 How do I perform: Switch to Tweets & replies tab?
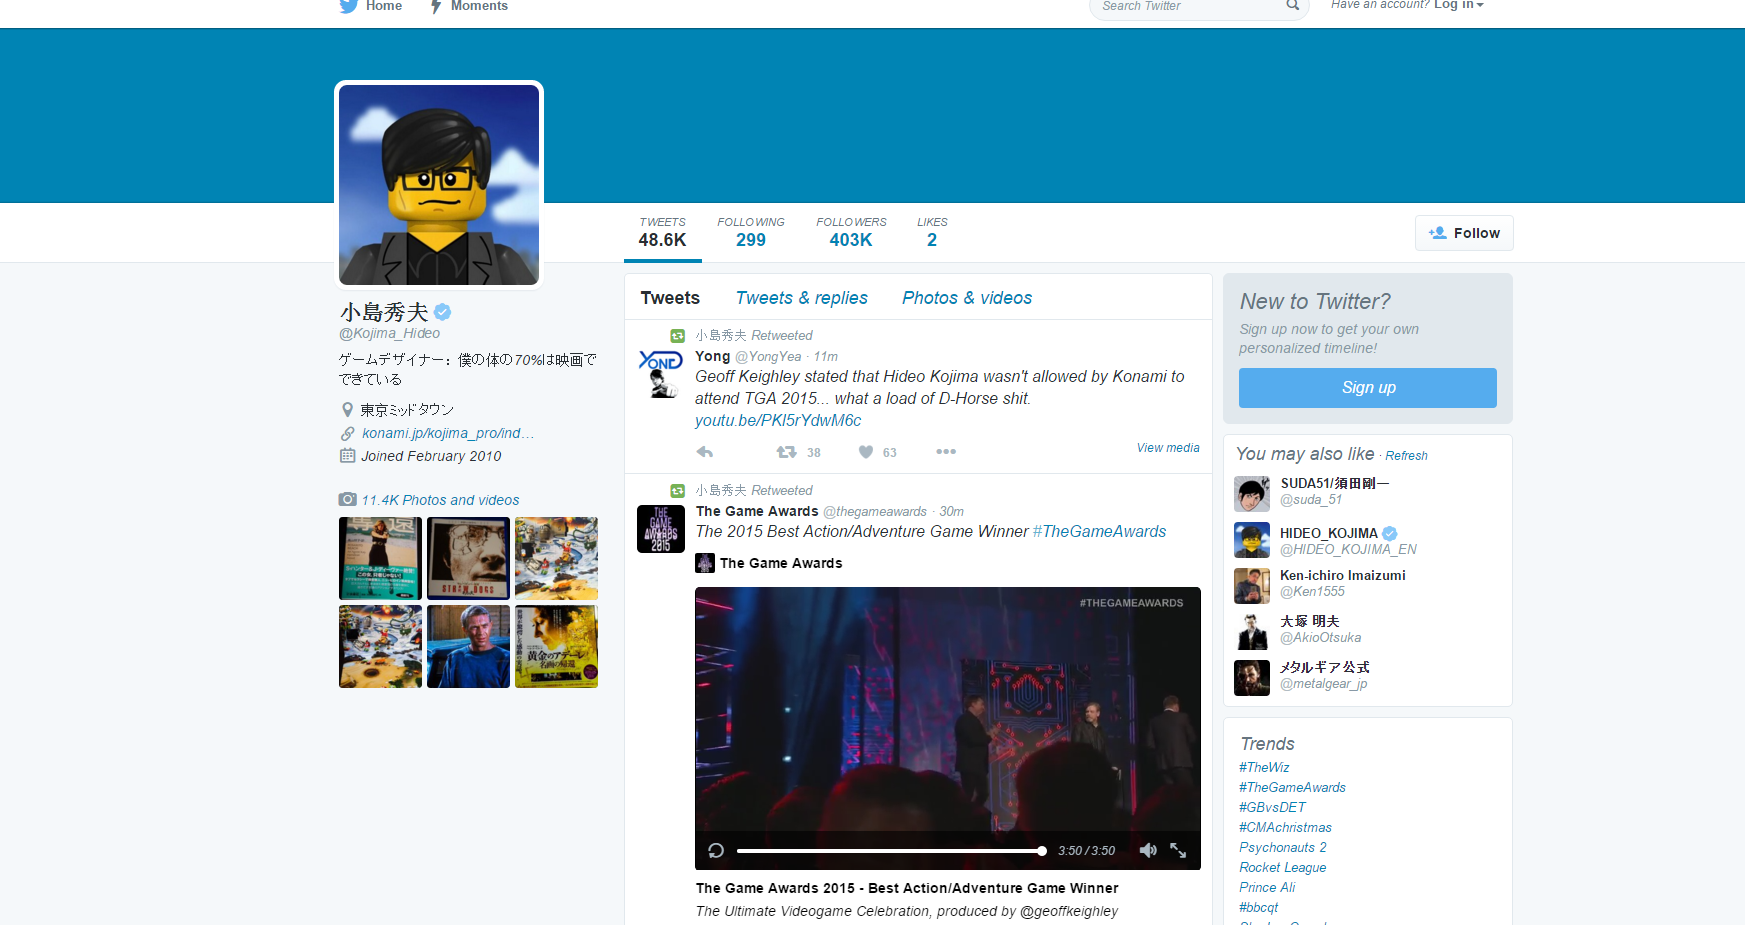click(802, 298)
